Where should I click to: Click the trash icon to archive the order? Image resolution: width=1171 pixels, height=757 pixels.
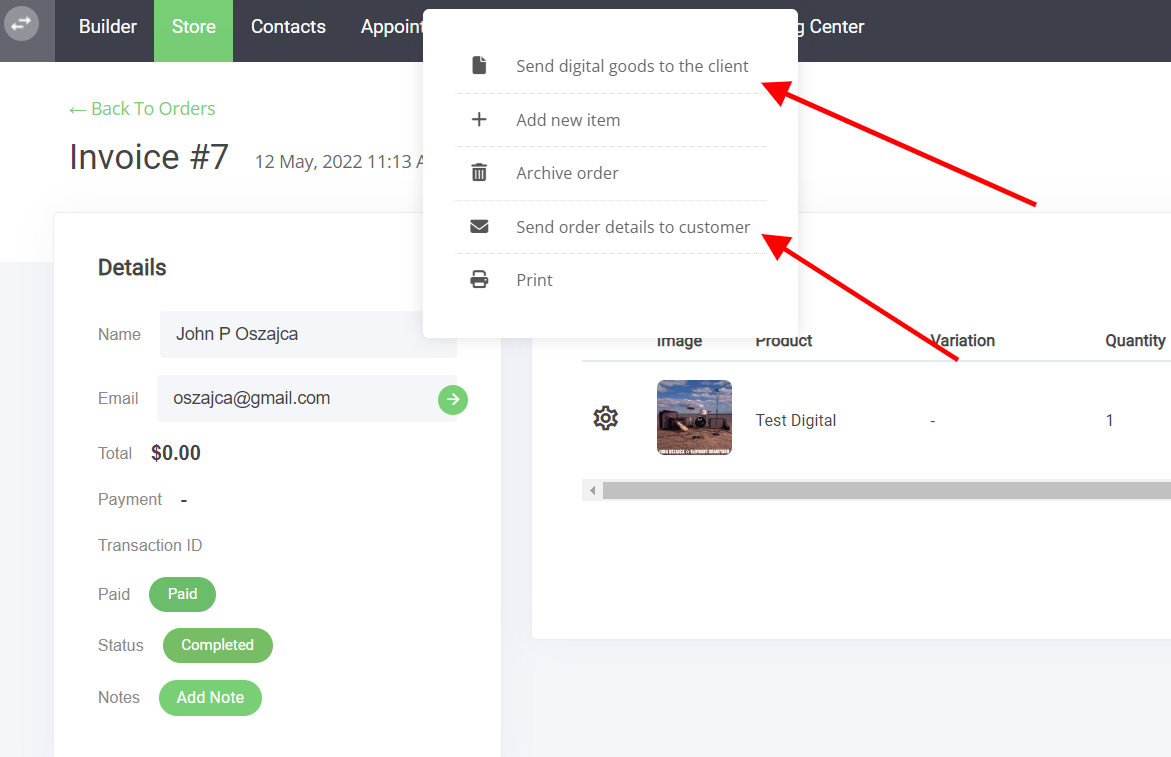479,172
